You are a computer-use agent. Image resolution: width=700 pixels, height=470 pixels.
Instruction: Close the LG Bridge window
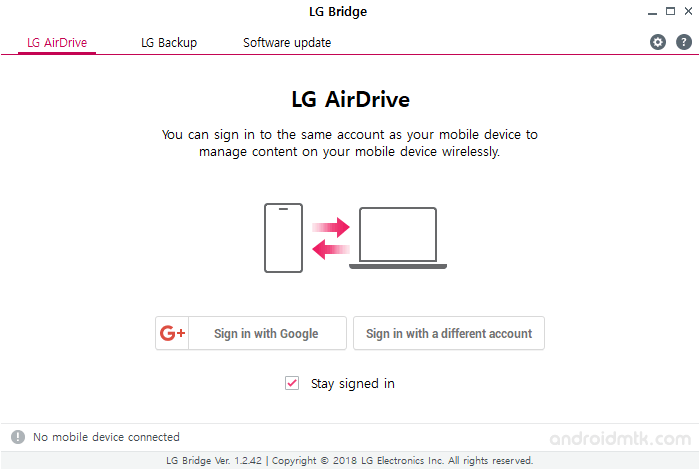point(688,11)
